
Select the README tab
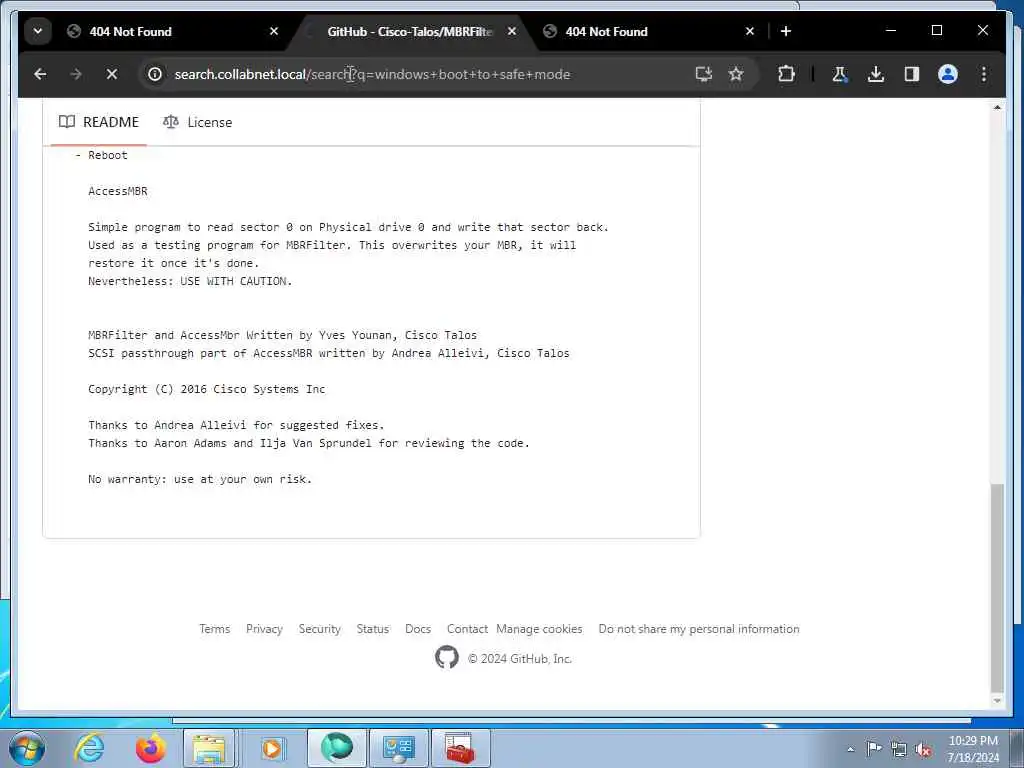click(x=99, y=122)
